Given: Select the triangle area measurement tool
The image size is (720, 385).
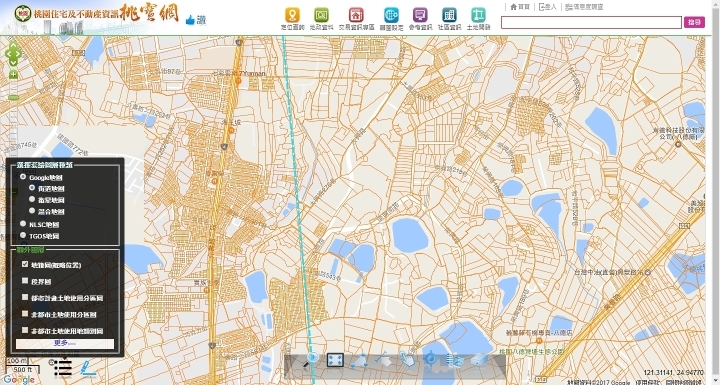Looking at the screenshot, I should [x=359, y=360].
